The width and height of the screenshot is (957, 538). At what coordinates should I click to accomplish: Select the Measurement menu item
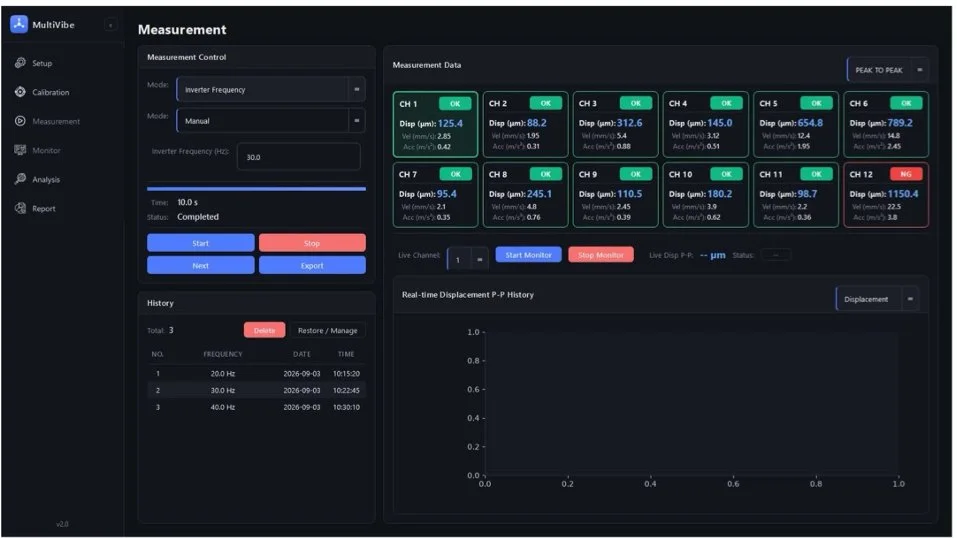56,122
